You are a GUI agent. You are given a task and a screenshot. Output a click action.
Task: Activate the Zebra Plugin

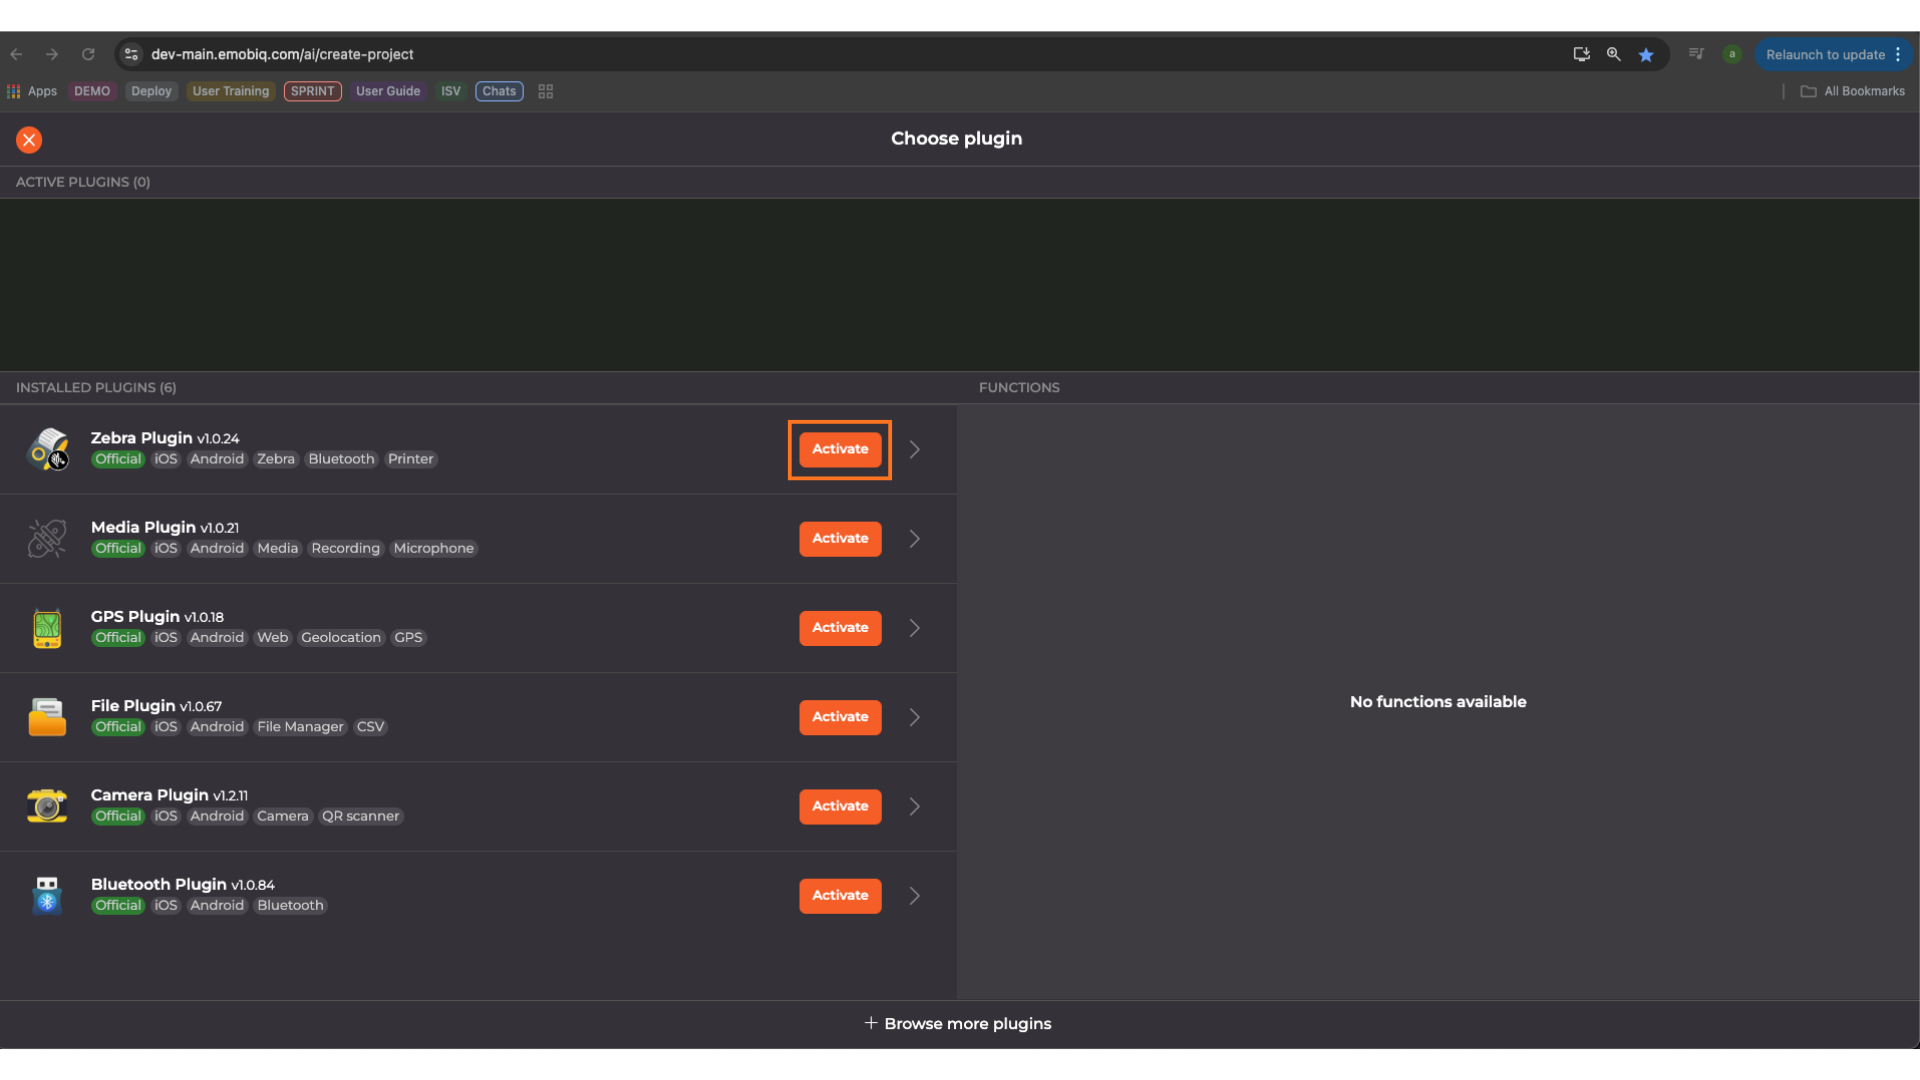click(x=840, y=449)
